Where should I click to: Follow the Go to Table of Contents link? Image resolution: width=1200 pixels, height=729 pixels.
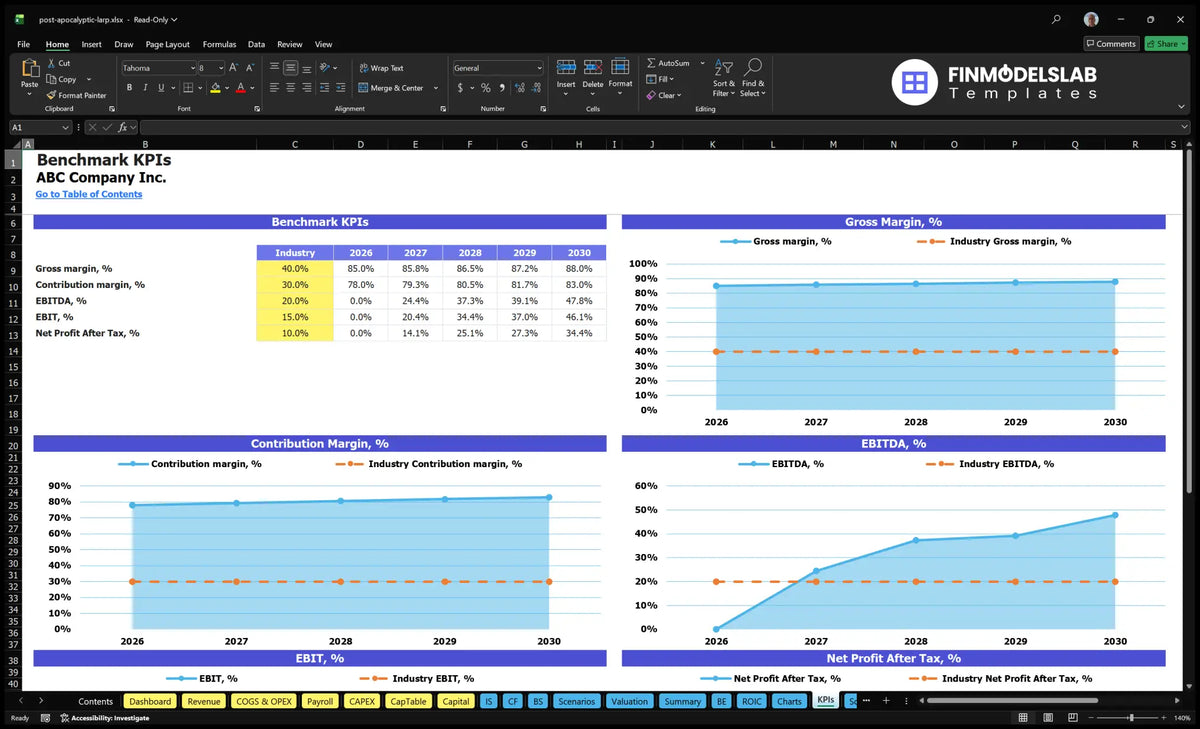(89, 194)
